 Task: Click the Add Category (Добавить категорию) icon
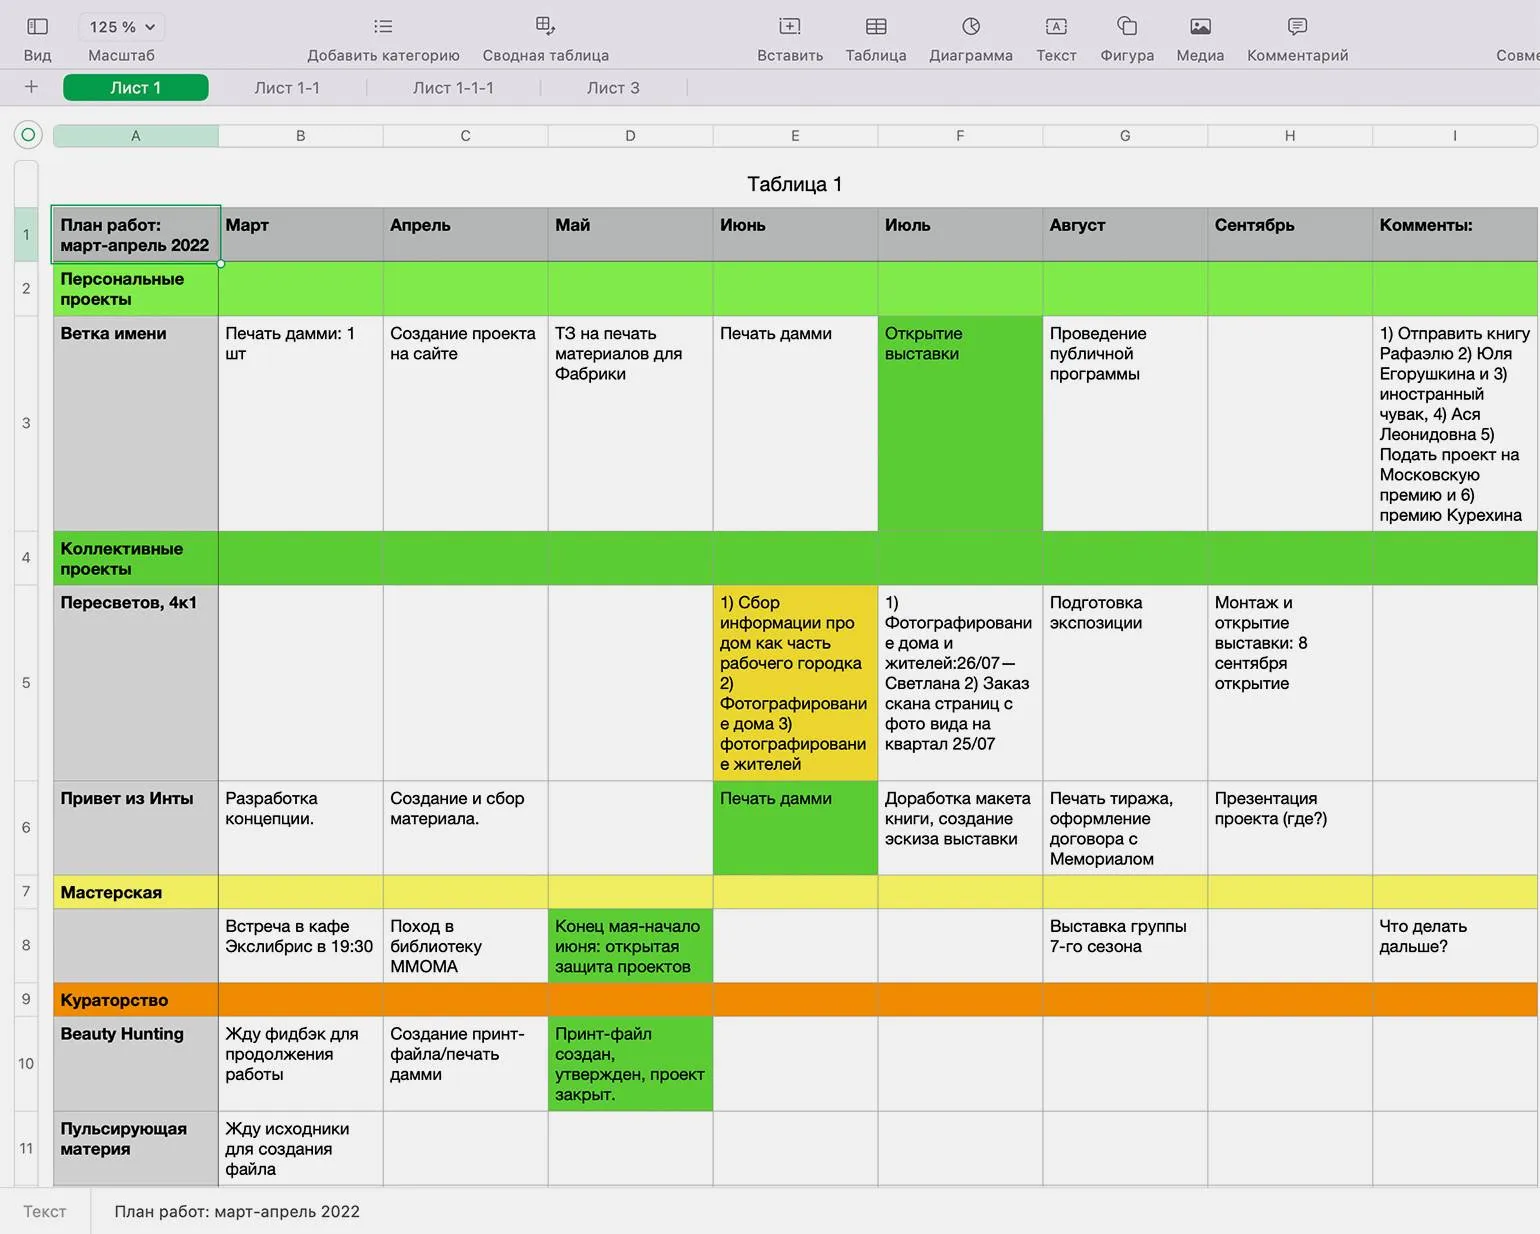pos(383,27)
